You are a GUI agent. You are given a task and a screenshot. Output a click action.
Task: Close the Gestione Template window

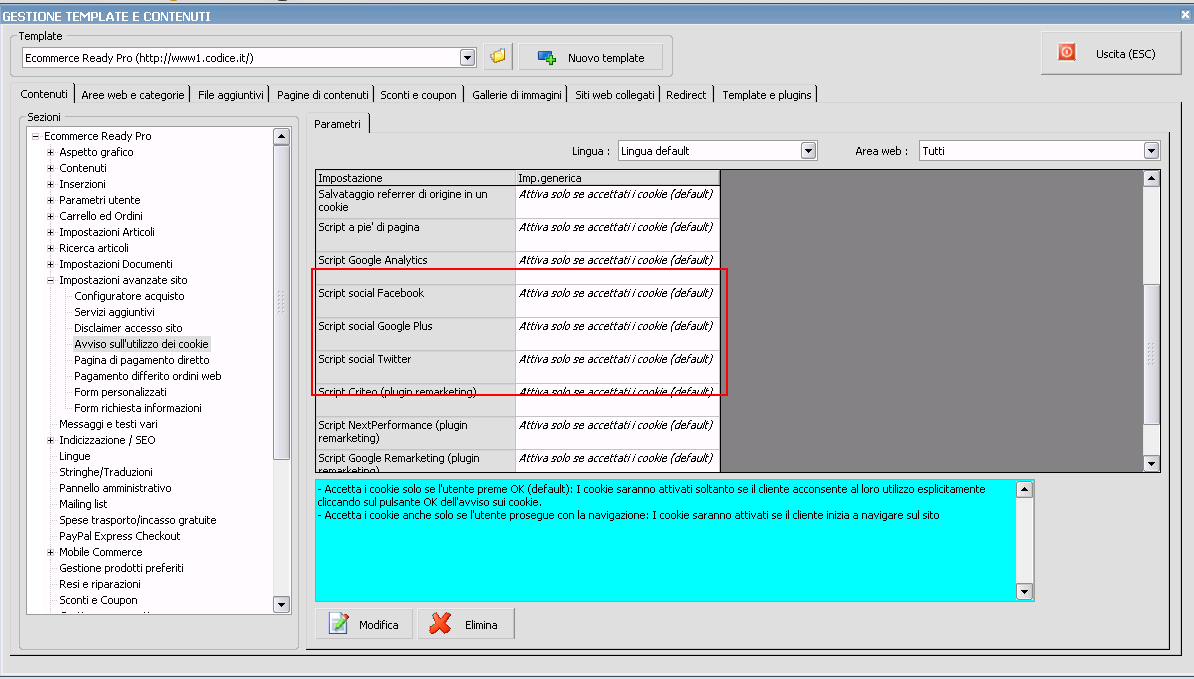[x=1186, y=14]
